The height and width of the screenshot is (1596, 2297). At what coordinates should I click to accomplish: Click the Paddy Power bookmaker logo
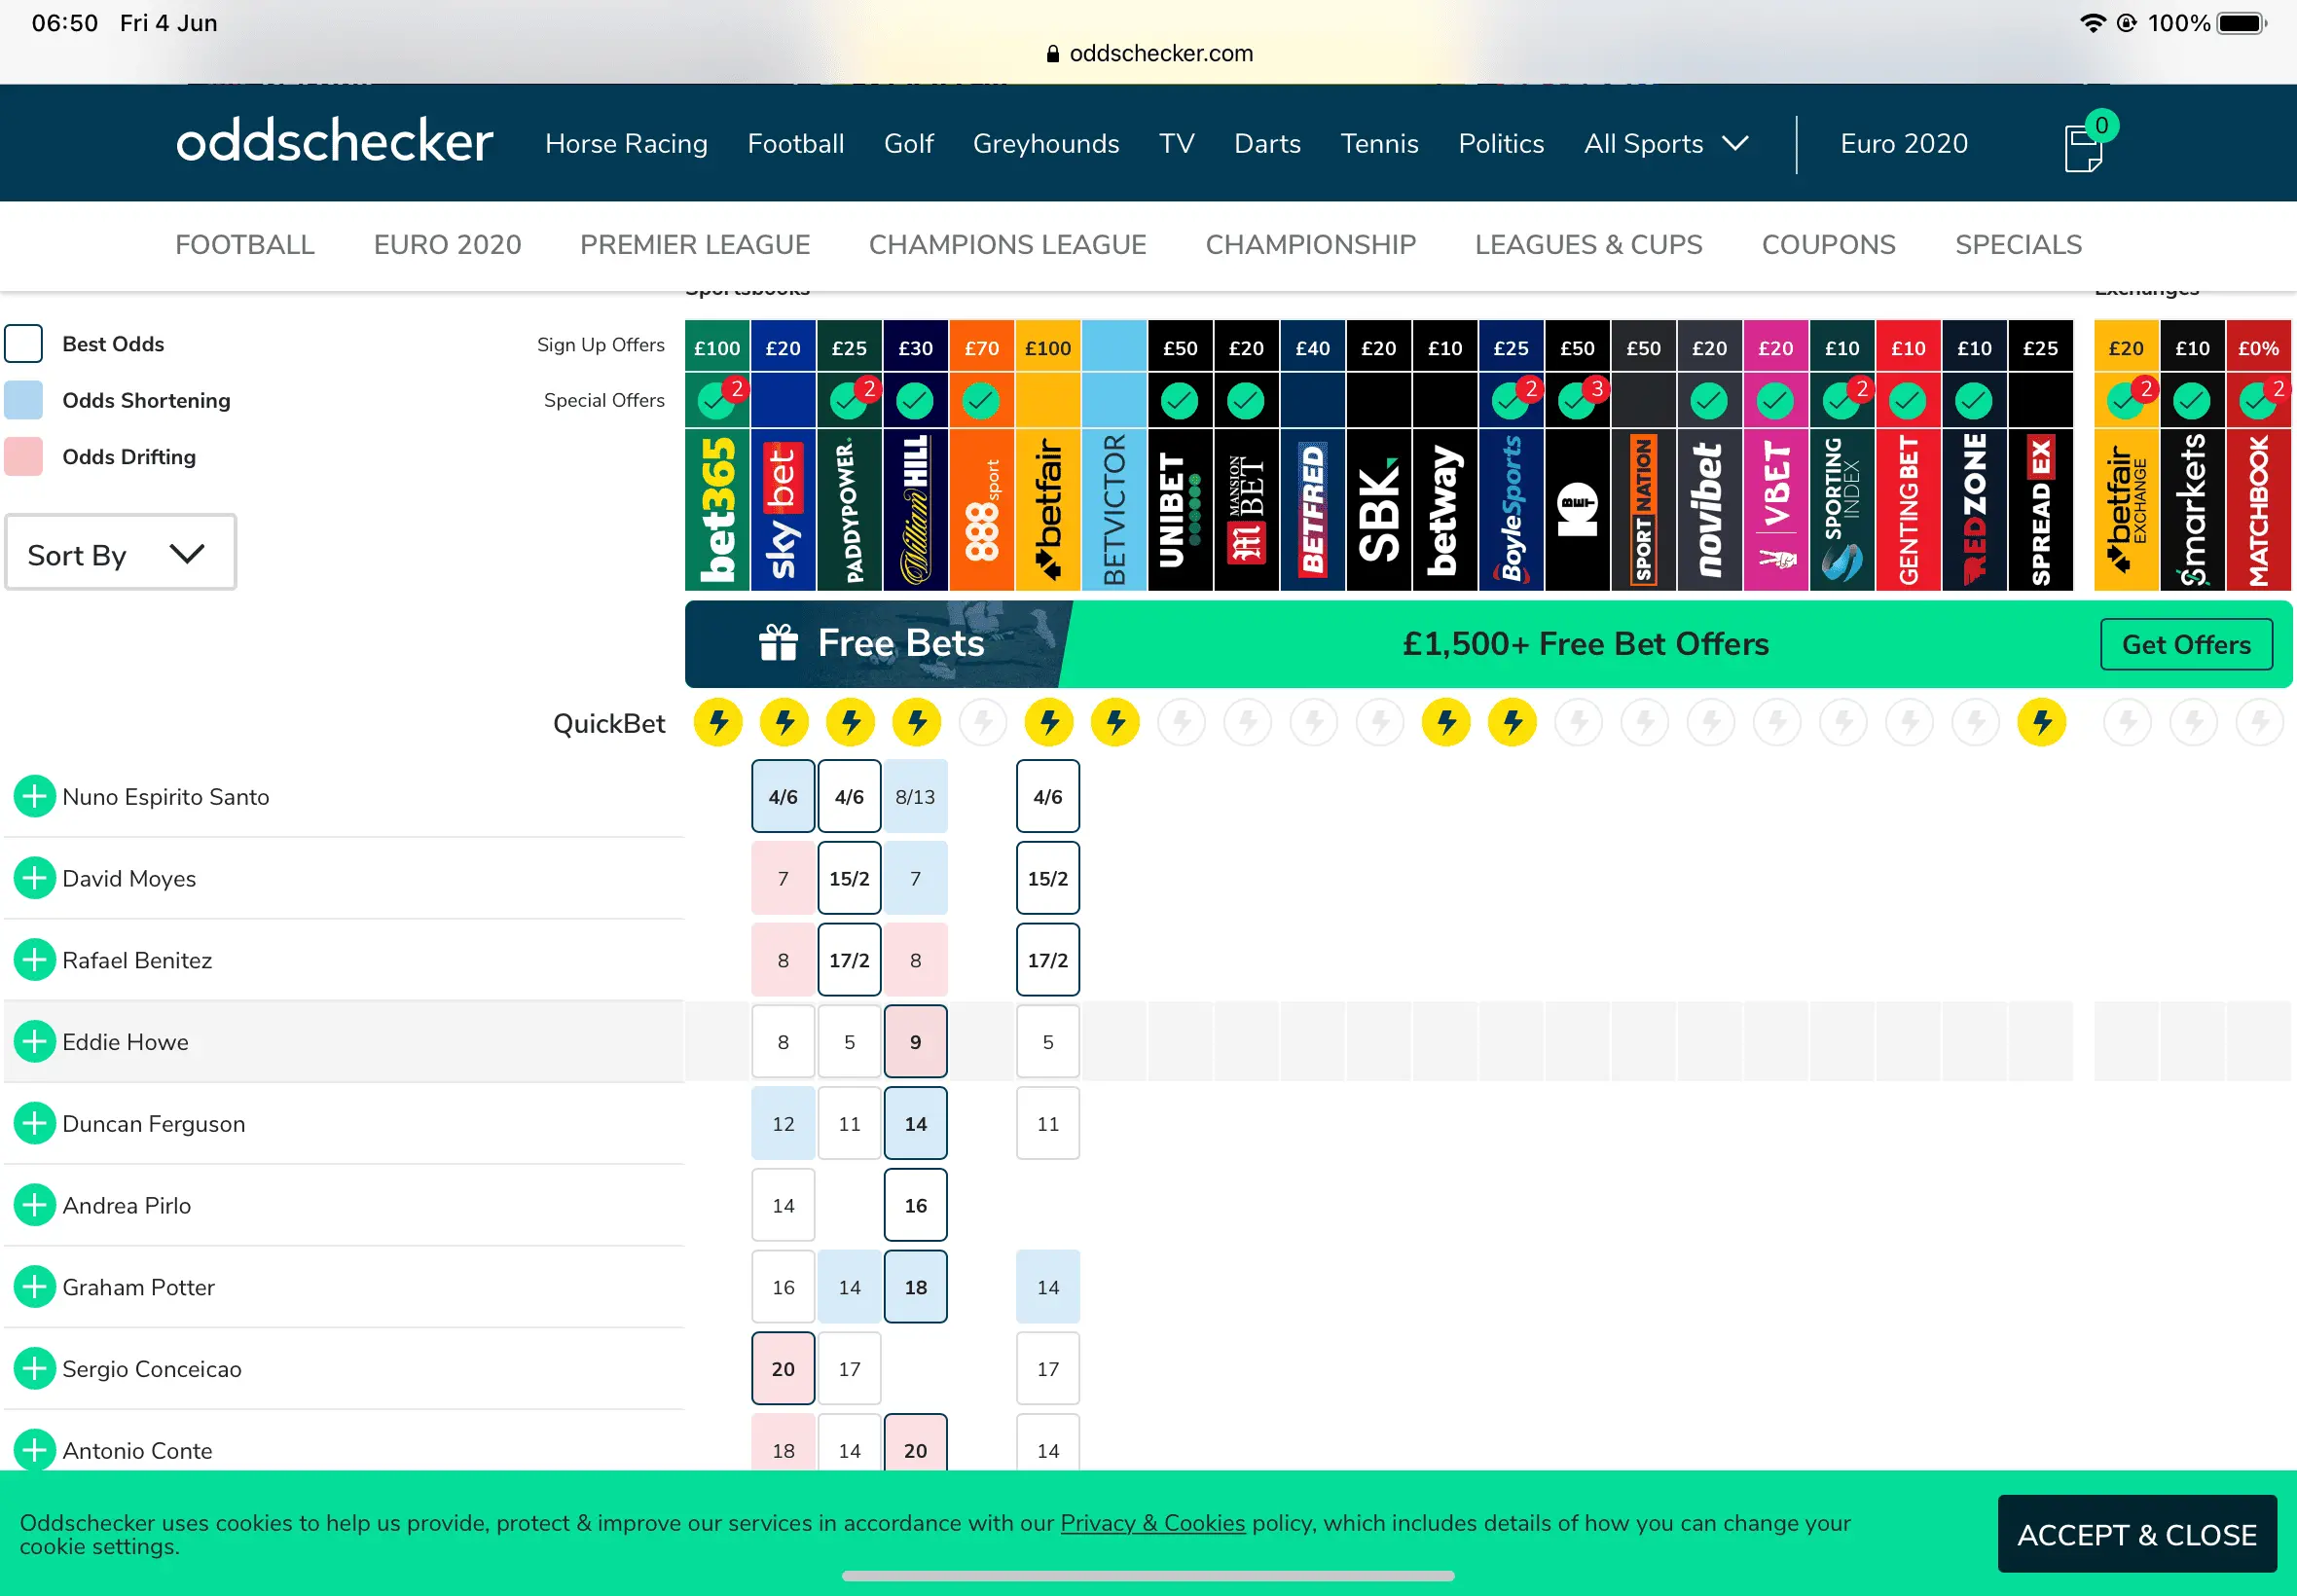(849, 509)
